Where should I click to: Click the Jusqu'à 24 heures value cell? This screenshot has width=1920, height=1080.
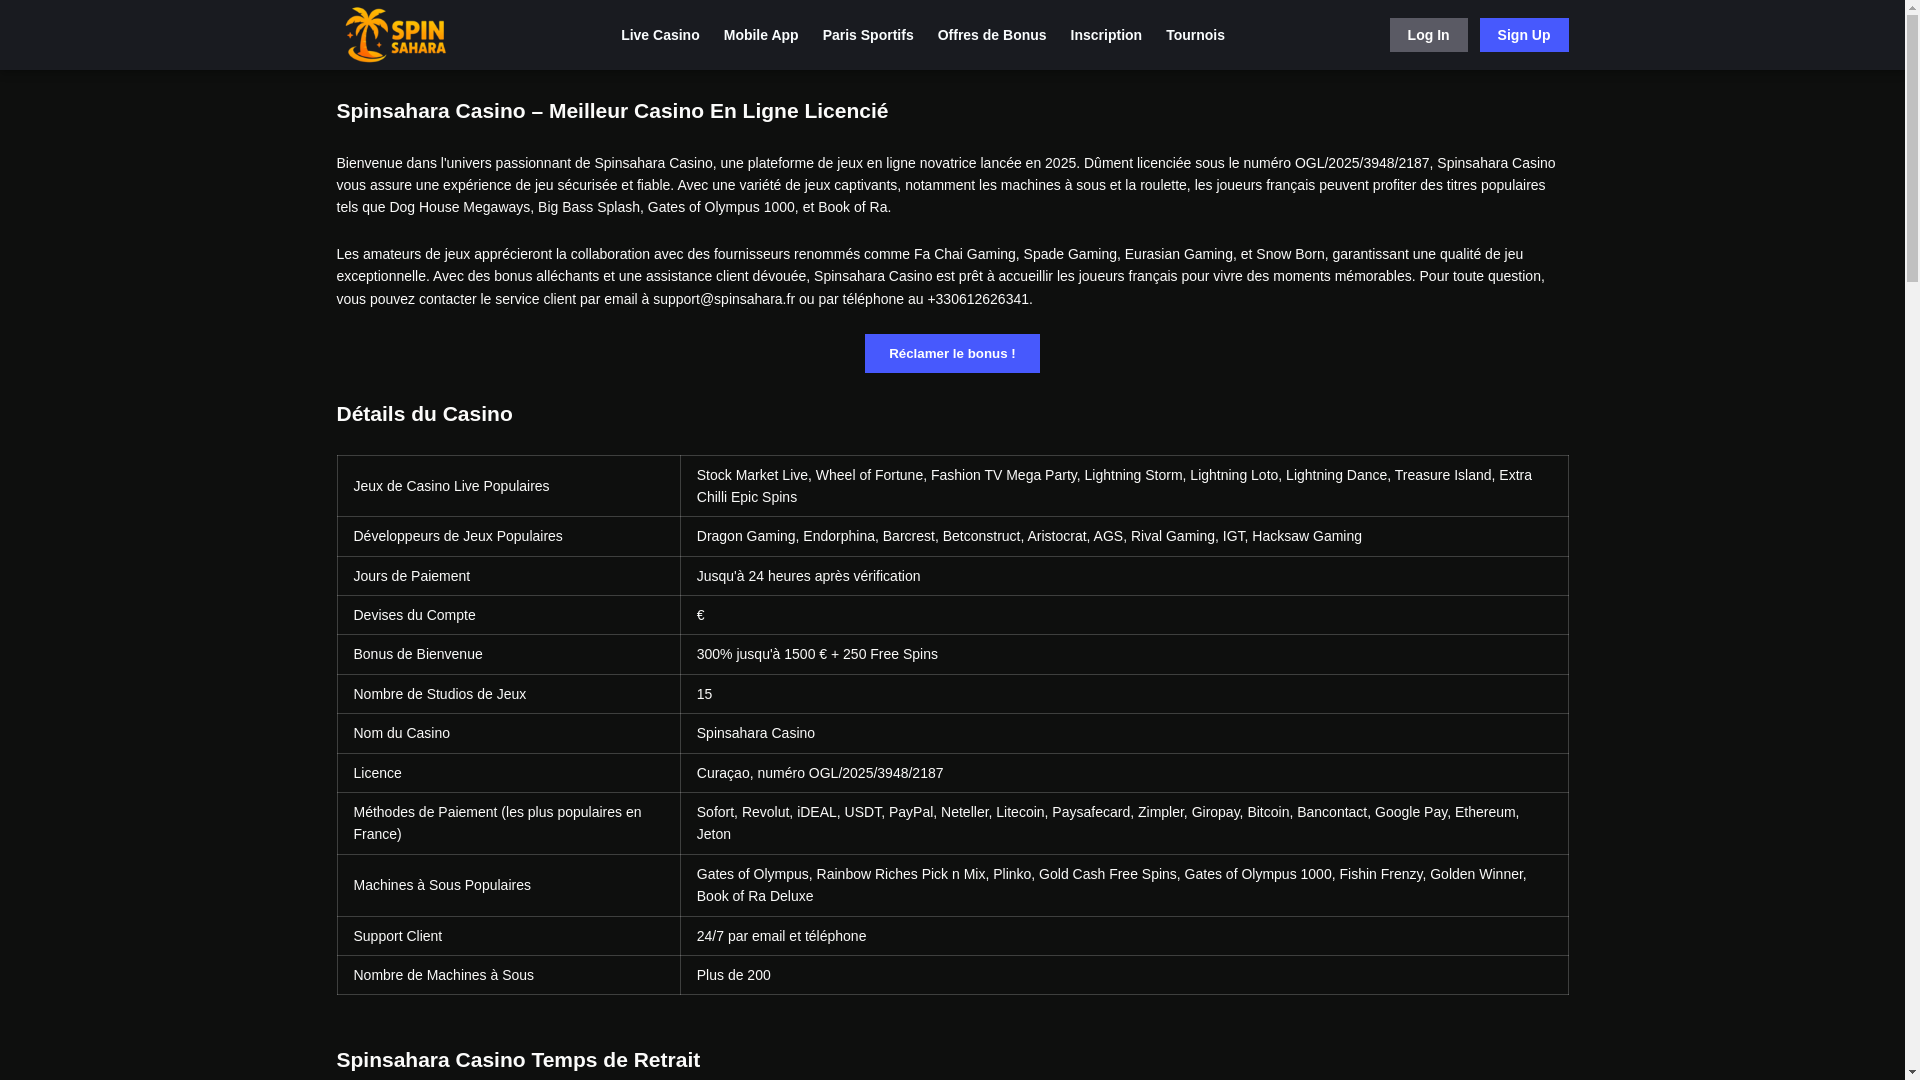(1124, 576)
